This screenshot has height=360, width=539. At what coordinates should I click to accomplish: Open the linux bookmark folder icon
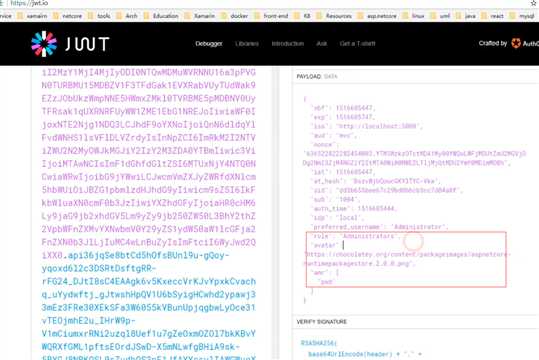pyautogui.click(x=406, y=16)
